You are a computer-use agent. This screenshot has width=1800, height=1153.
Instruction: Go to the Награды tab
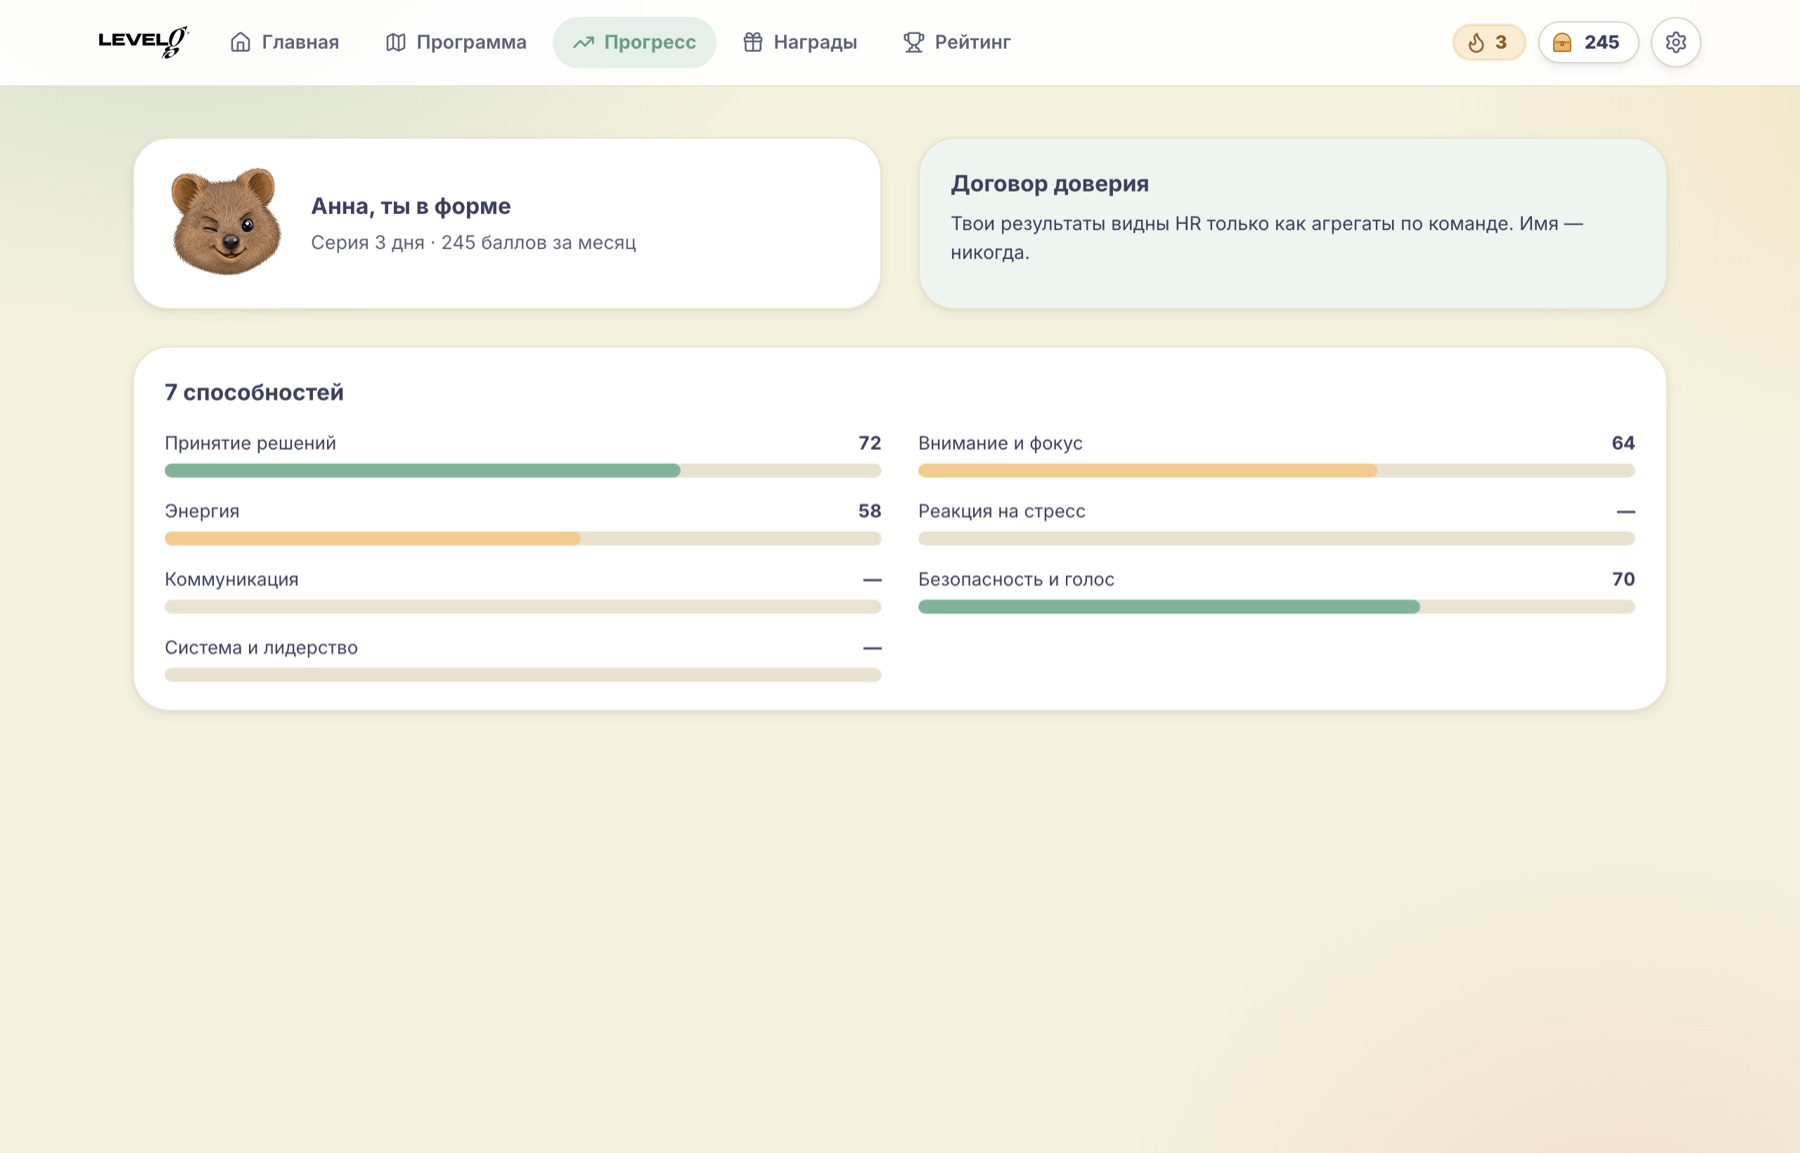[800, 42]
